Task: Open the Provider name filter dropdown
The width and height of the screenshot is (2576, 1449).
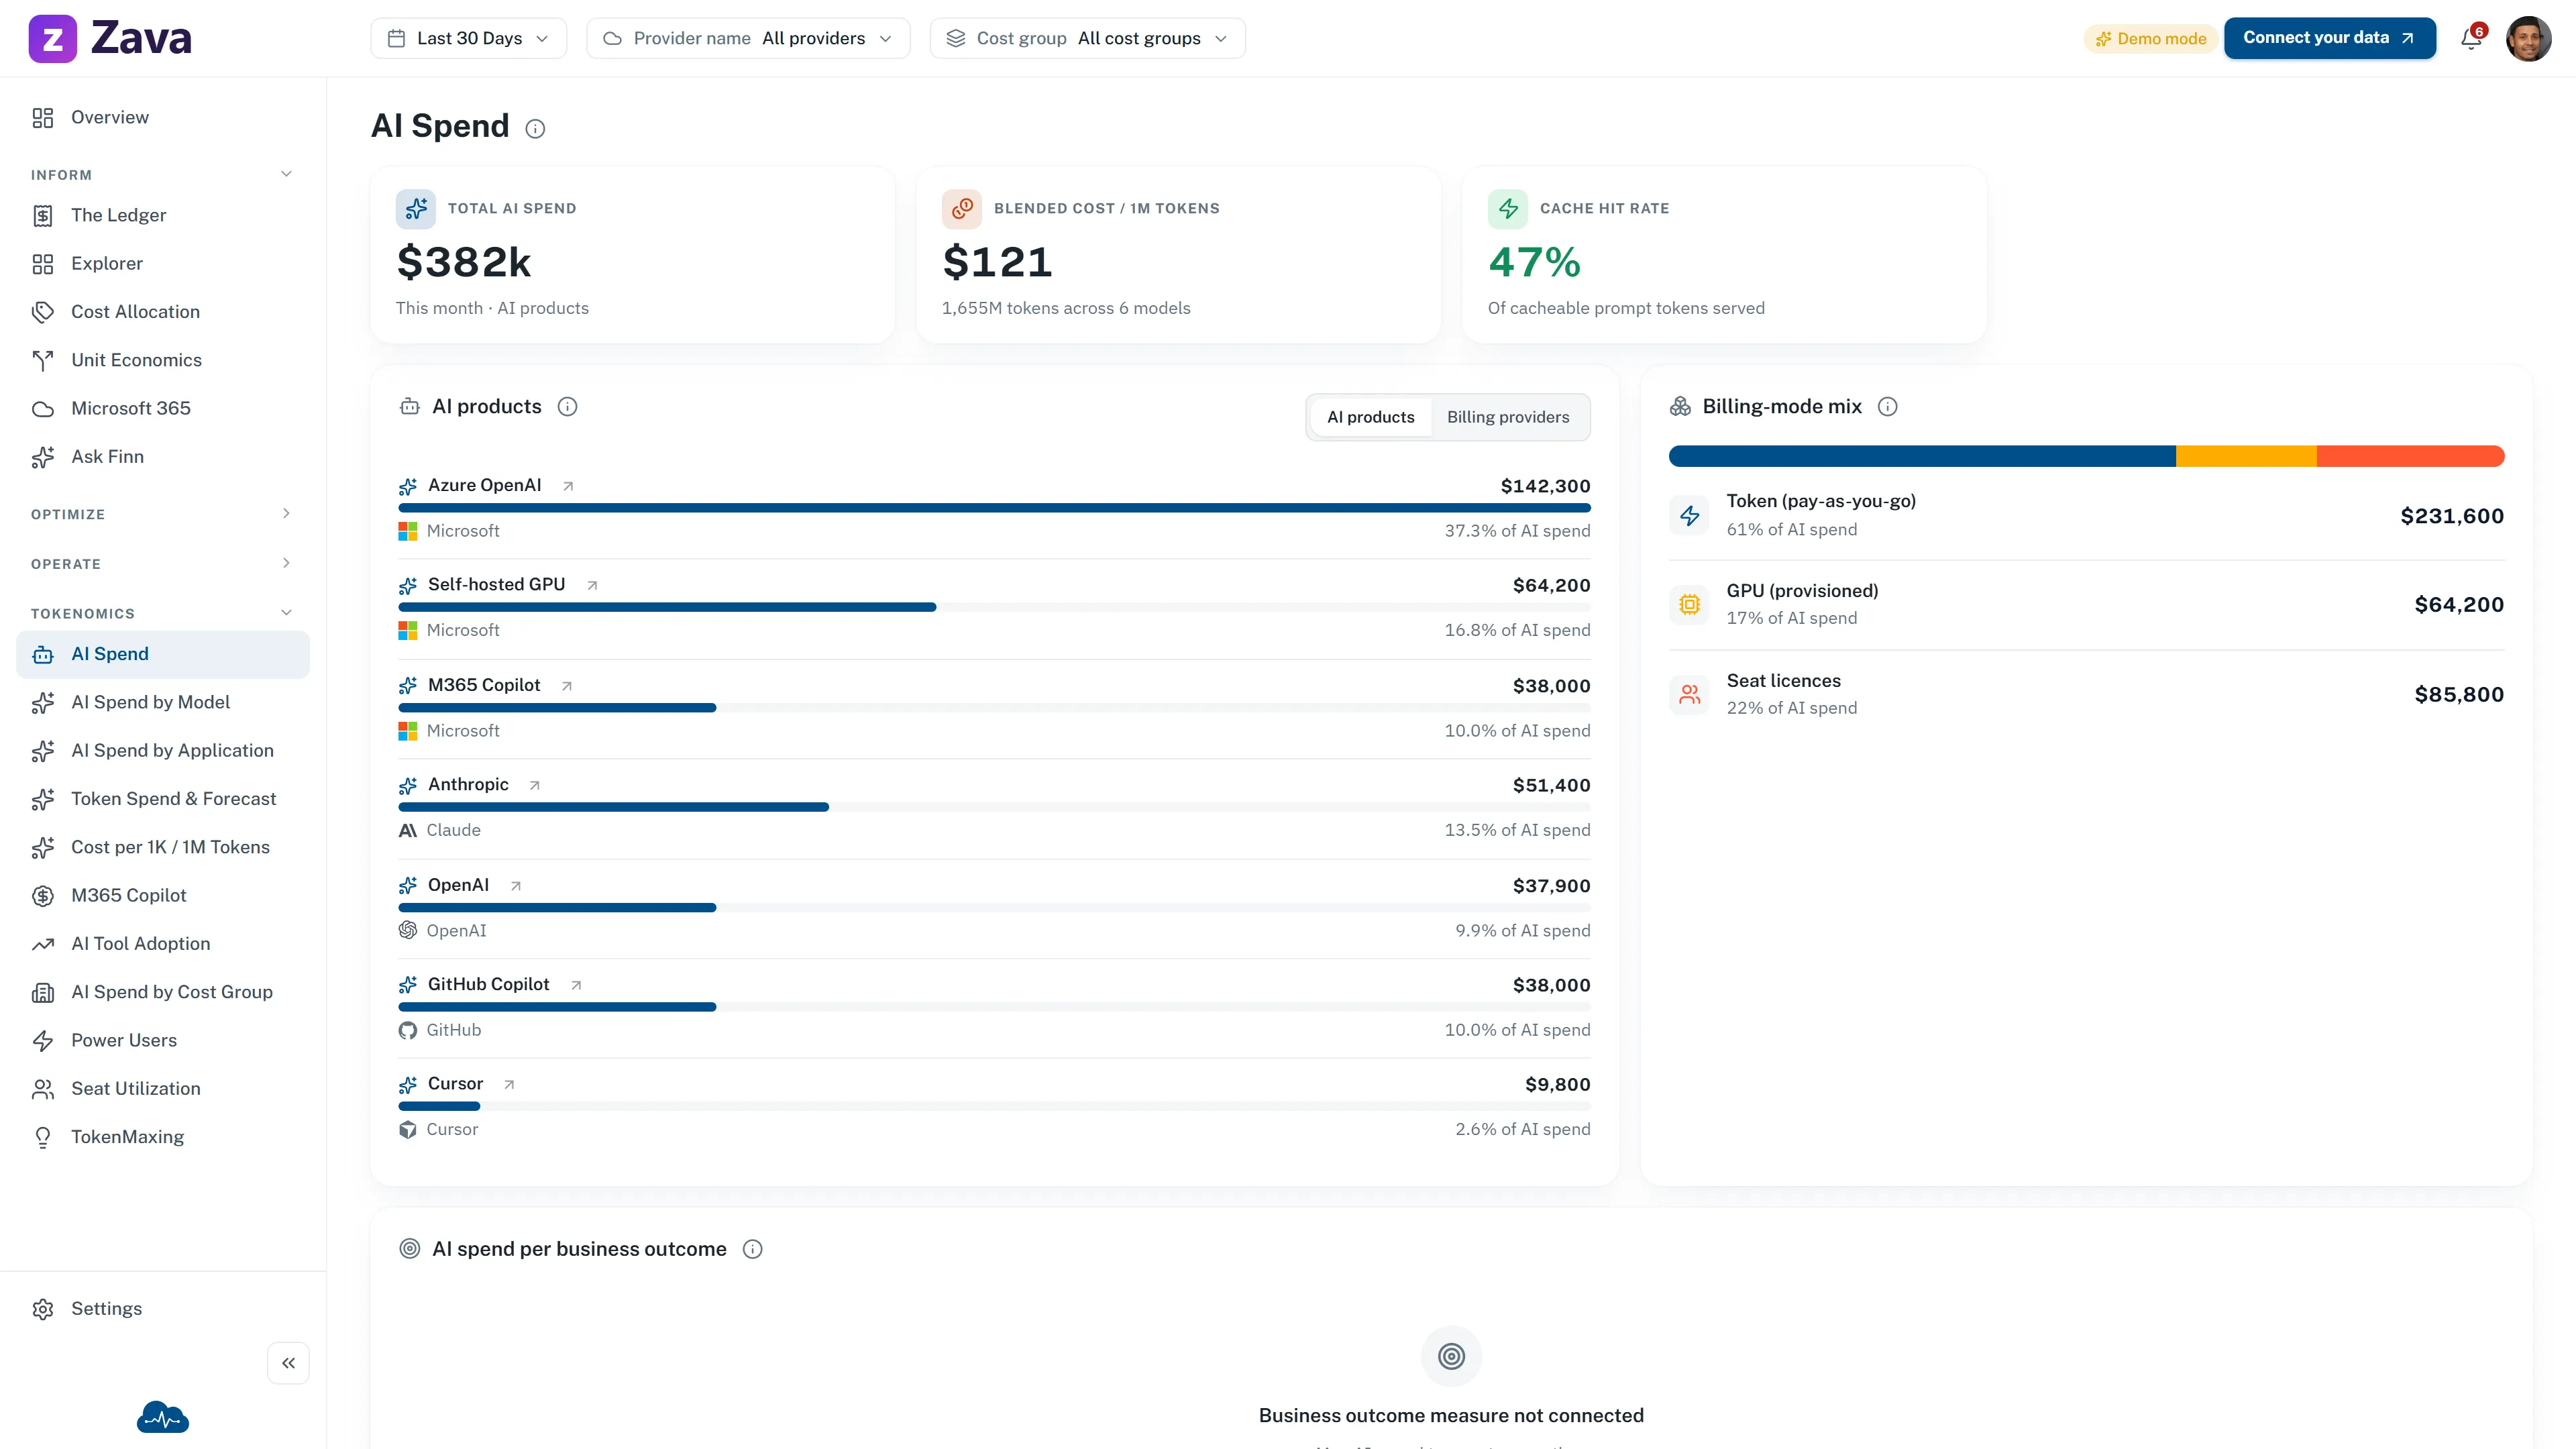Action: click(748, 38)
